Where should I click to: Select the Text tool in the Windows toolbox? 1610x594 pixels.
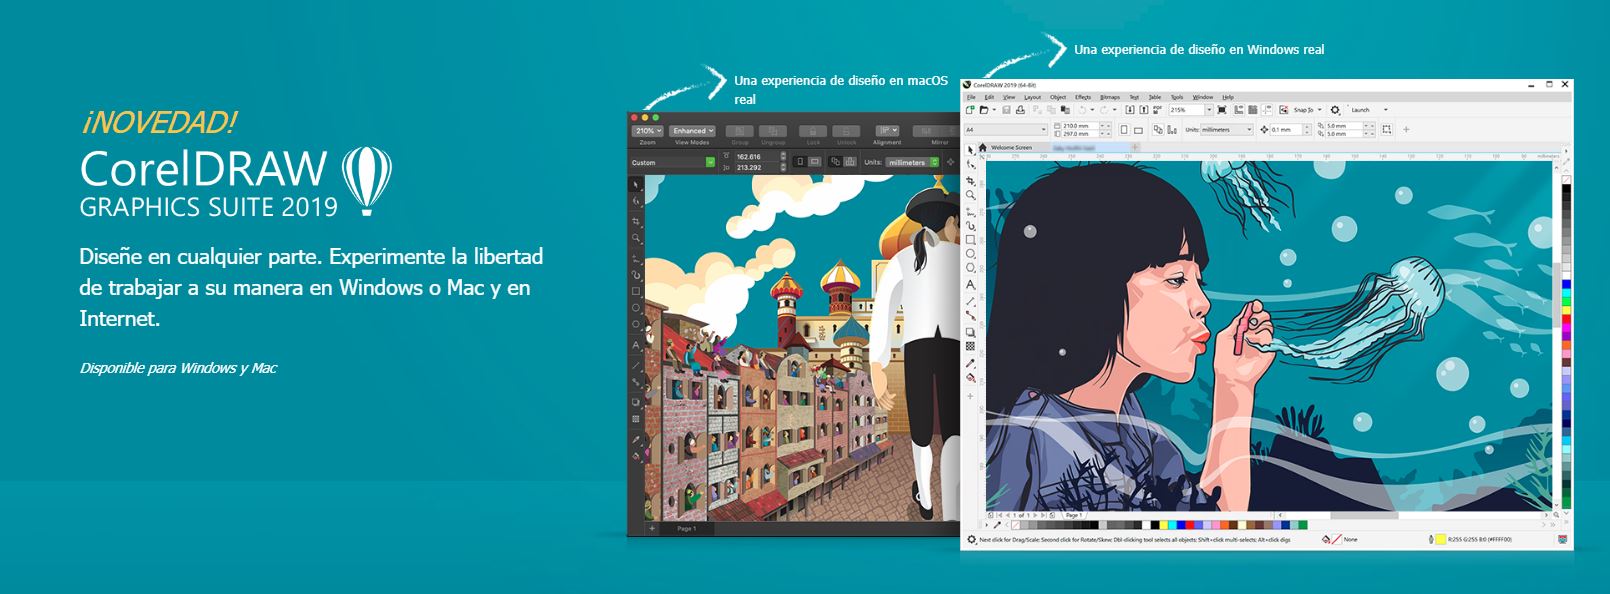[x=970, y=285]
